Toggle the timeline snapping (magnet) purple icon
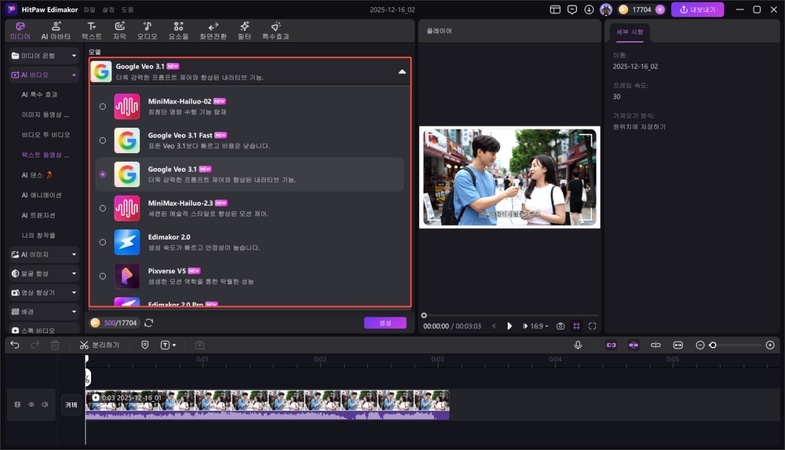Image resolution: width=785 pixels, height=450 pixels. point(633,345)
